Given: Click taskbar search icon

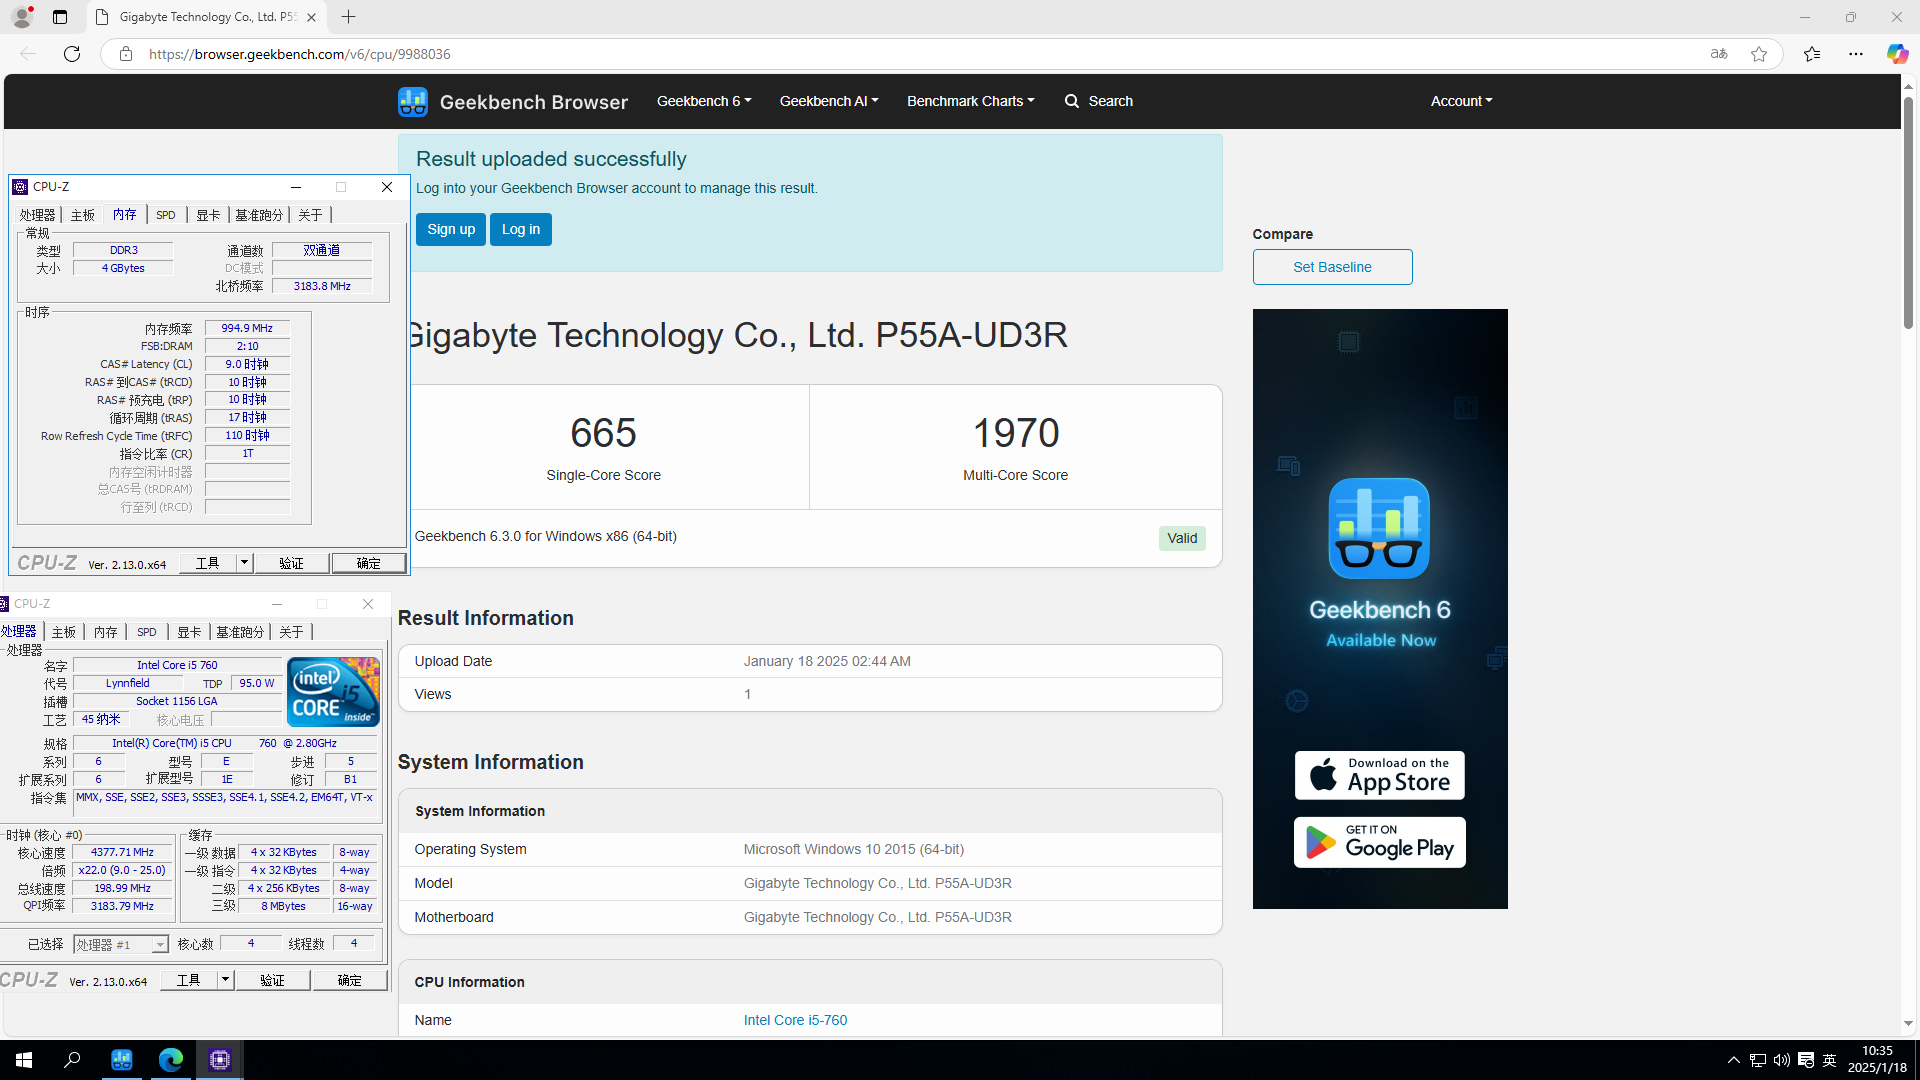Looking at the screenshot, I should 72,1060.
